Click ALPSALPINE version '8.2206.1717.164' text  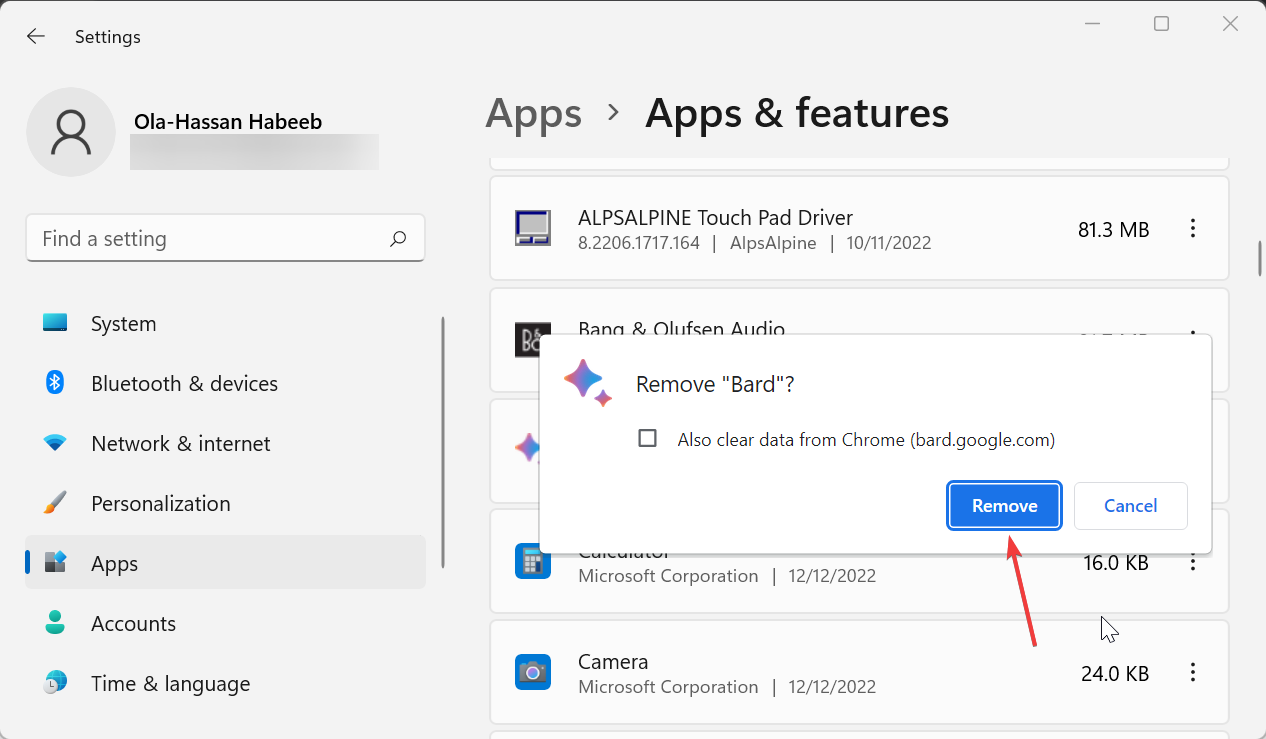point(639,243)
